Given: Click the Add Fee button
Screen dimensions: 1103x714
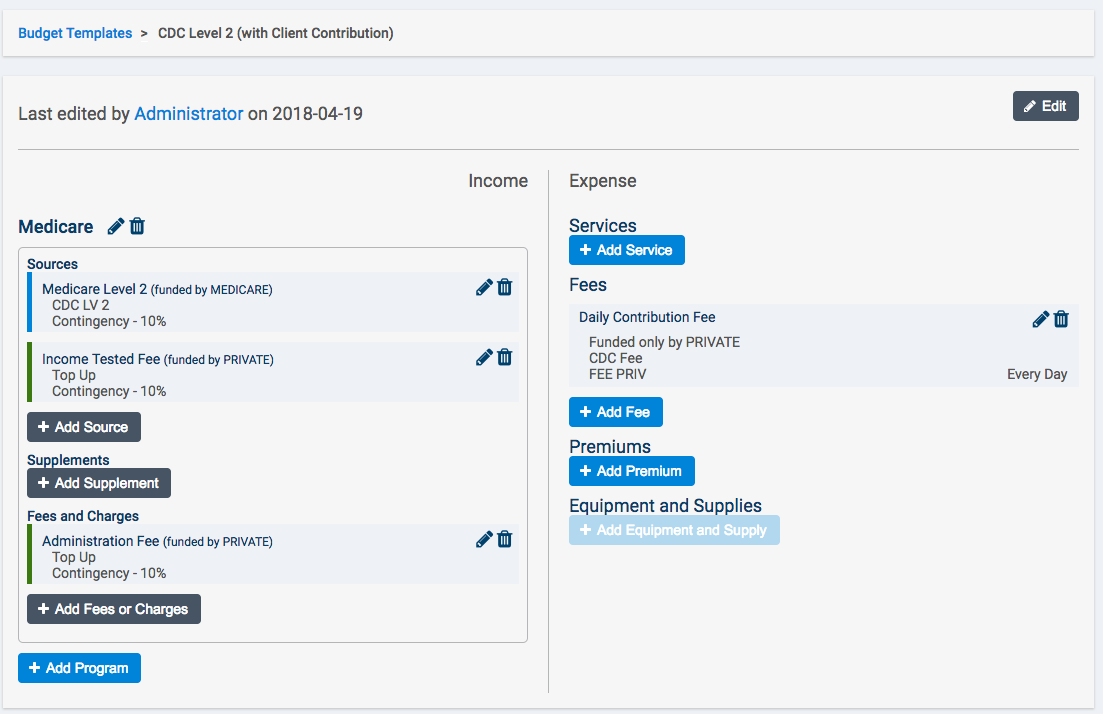Looking at the screenshot, I should click(615, 412).
